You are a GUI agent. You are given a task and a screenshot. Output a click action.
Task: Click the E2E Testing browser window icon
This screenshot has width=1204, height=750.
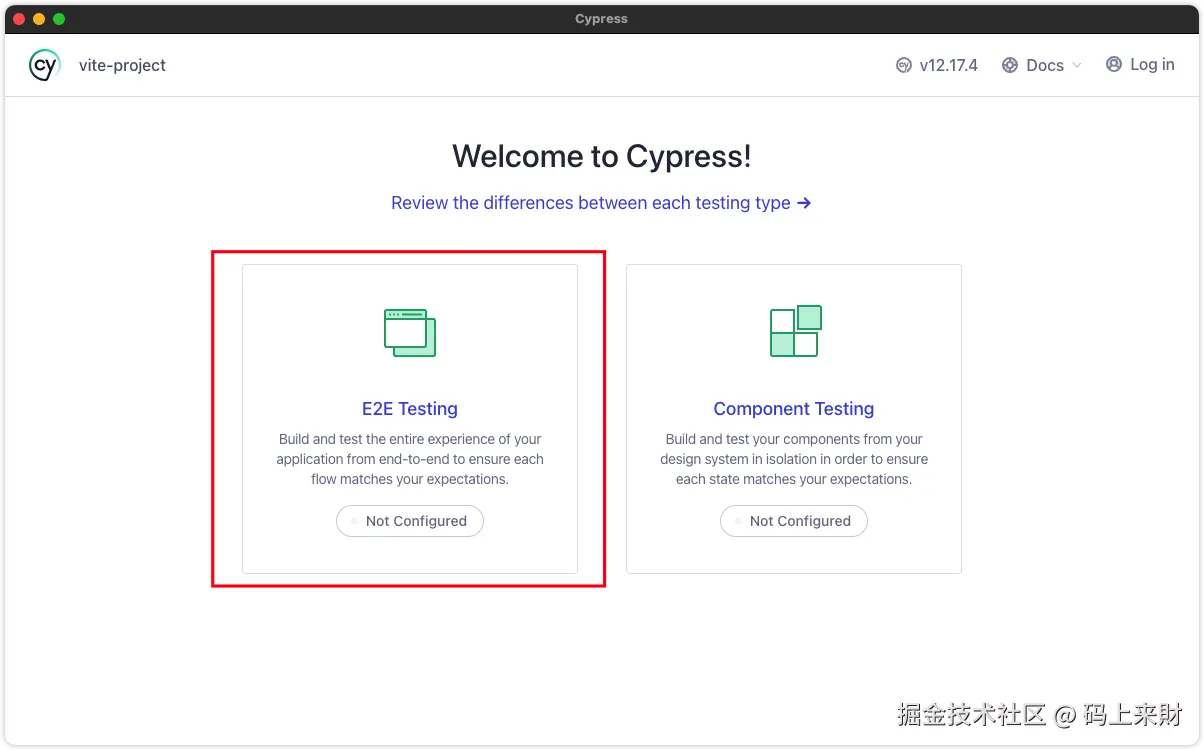coord(410,333)
